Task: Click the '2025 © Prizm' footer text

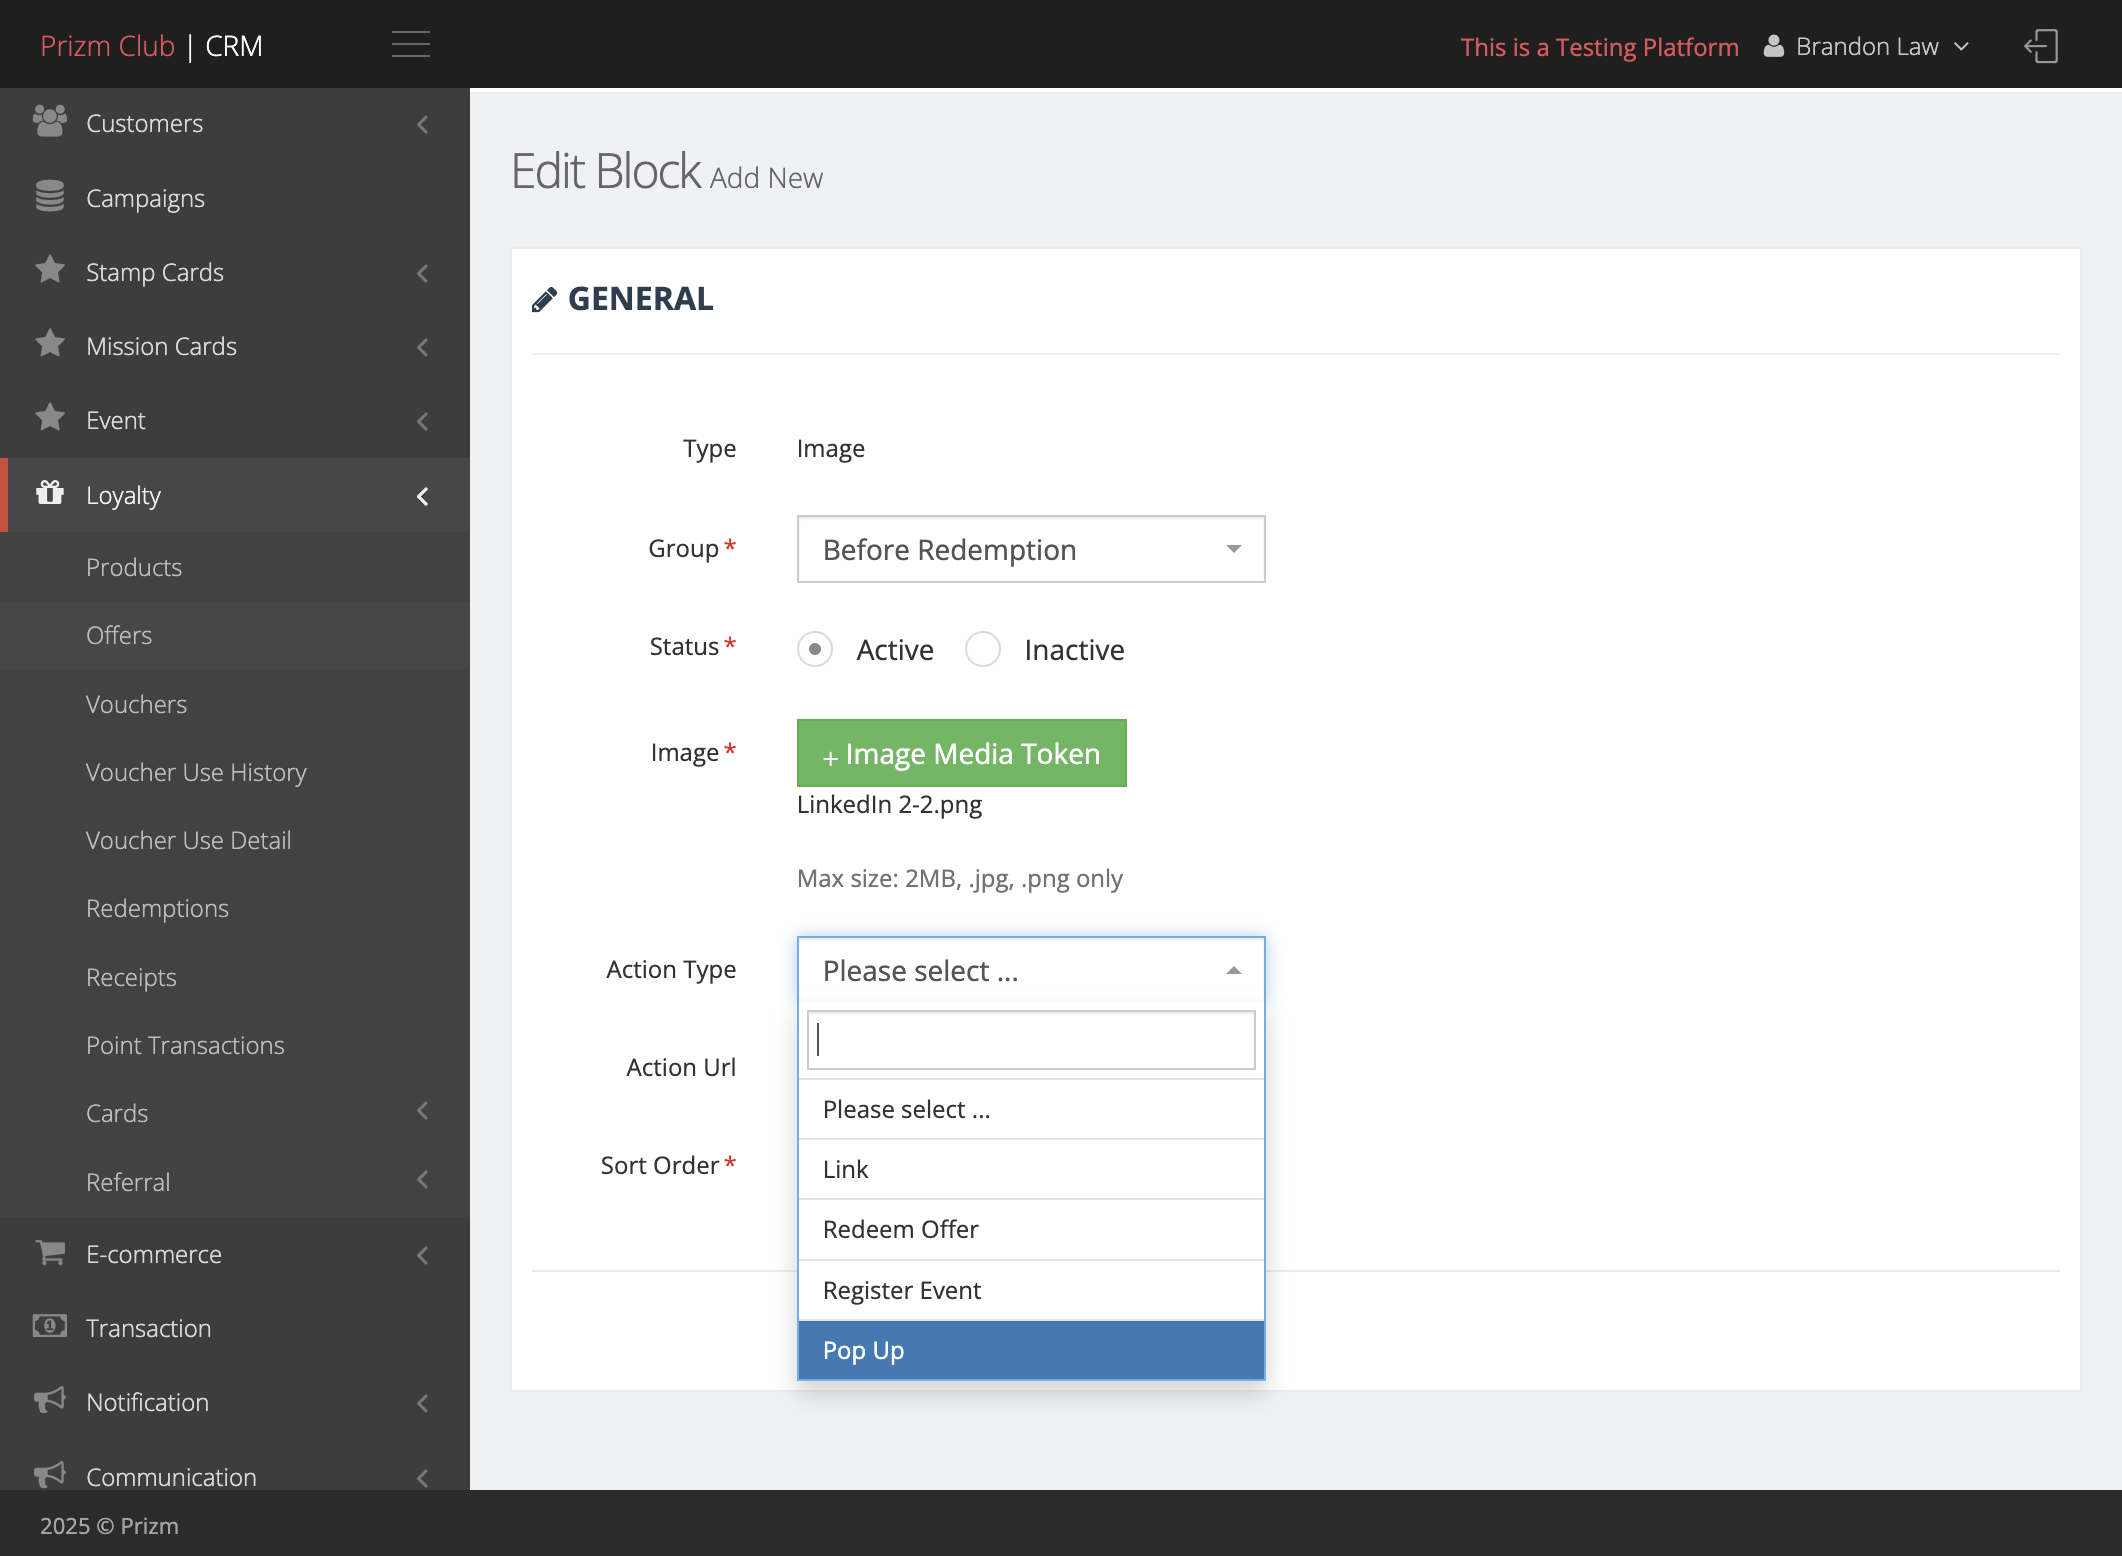Action: (109, 1525)
